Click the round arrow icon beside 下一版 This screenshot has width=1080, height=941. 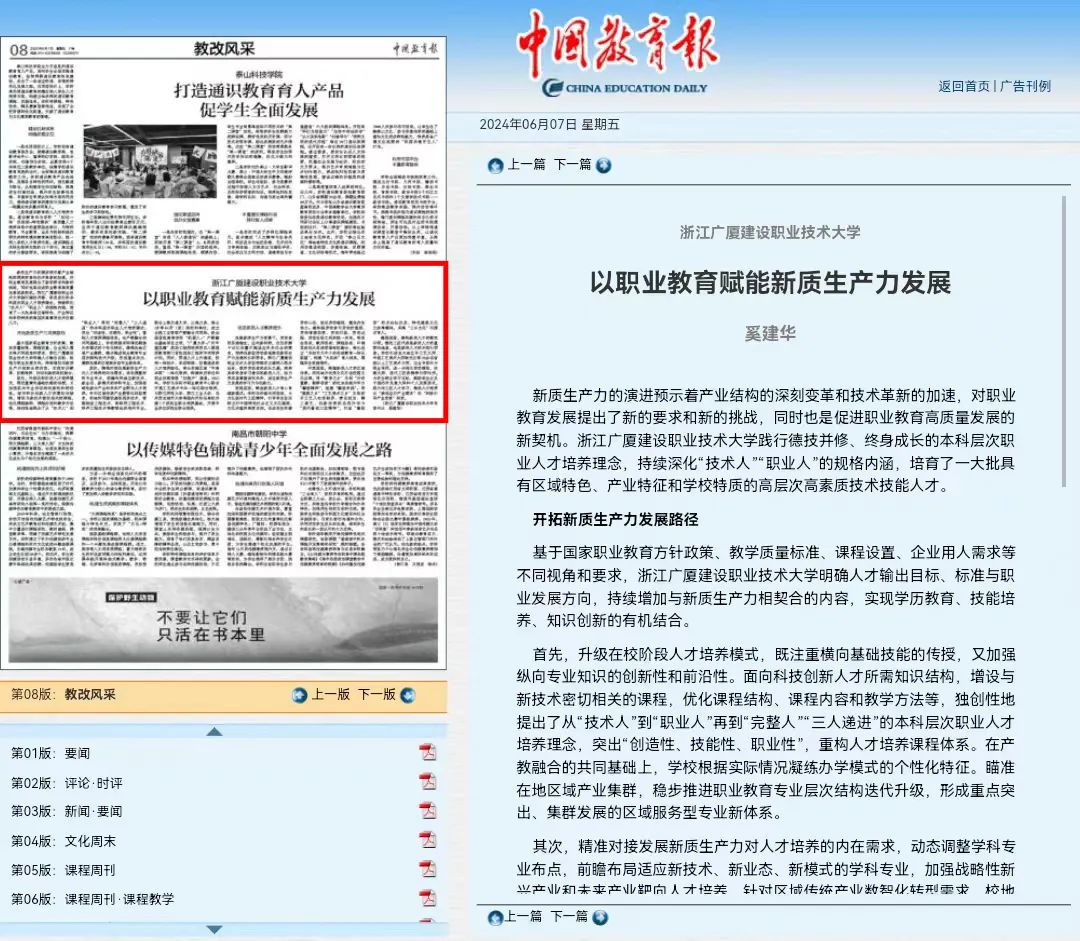pyautogui.click(x=407, y=695)
